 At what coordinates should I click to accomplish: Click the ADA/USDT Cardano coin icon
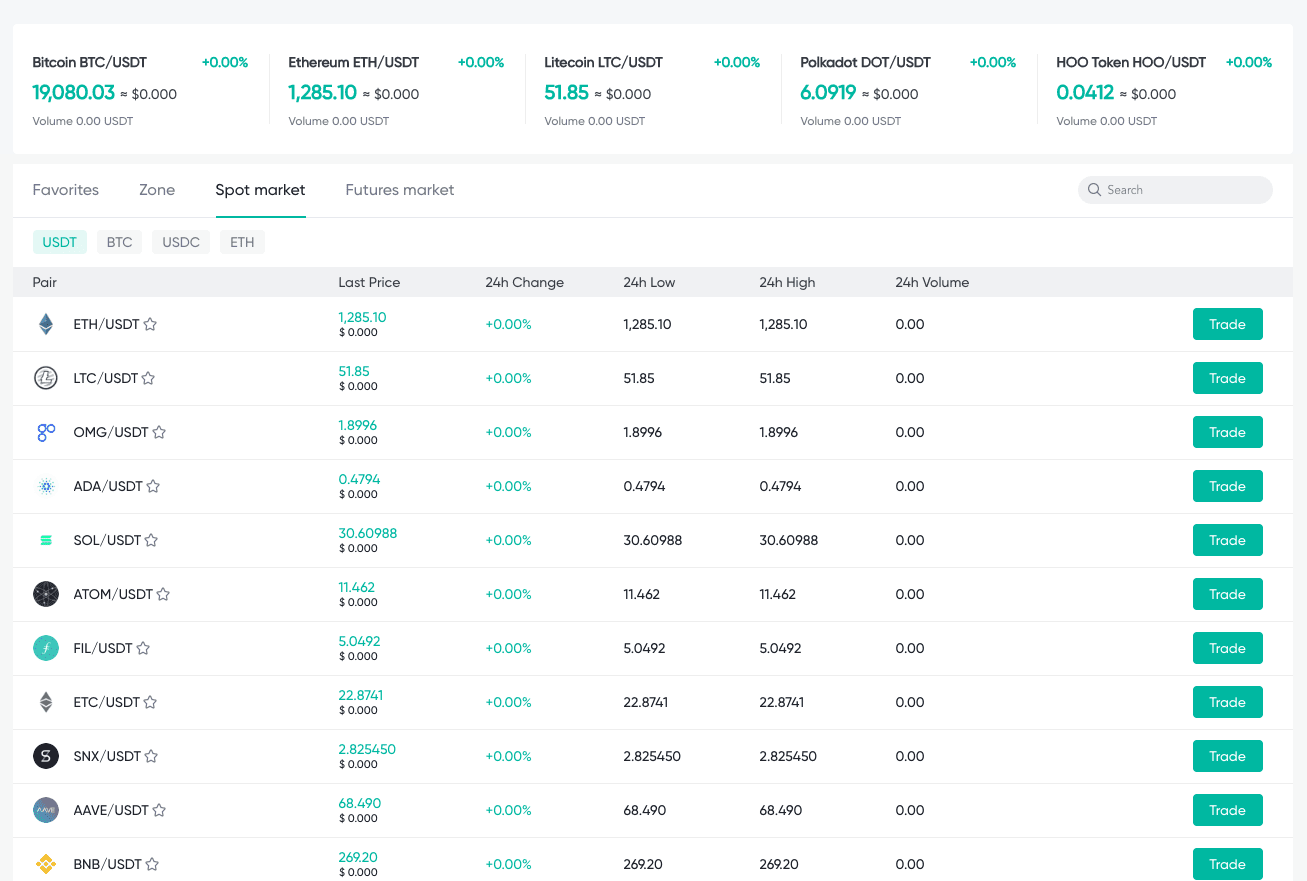(46, 486)
